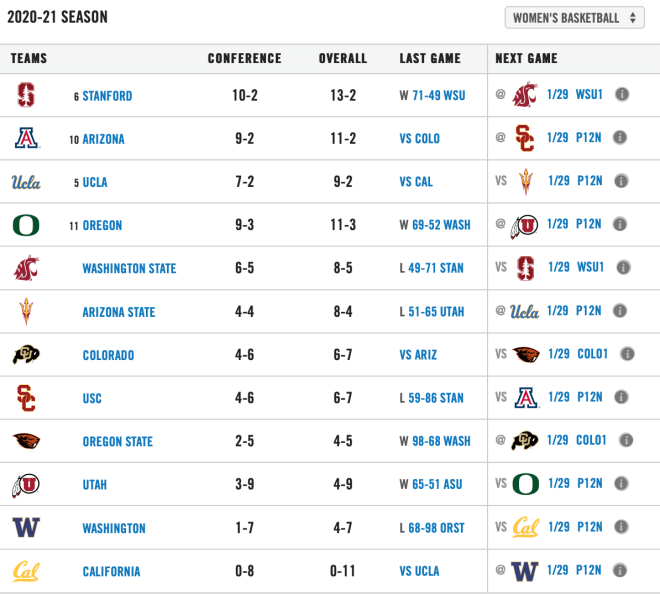This screenshot has width=660, height=594.
Task: Open the L 68-98 ORST game result
Action: pos(432,527)
